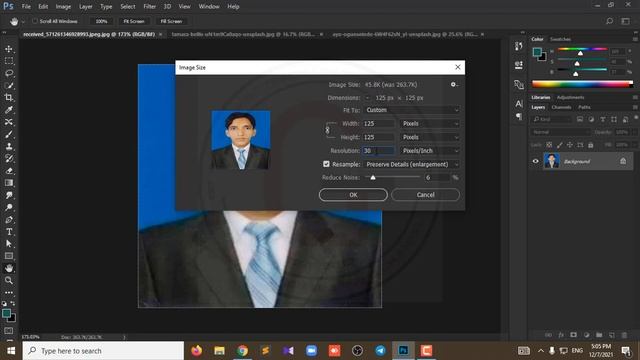Image resolution: width=640 pixels, height=360 pixels.
Task: Adjust the Reduce Noise slider handle
Action: click(373, 177)
